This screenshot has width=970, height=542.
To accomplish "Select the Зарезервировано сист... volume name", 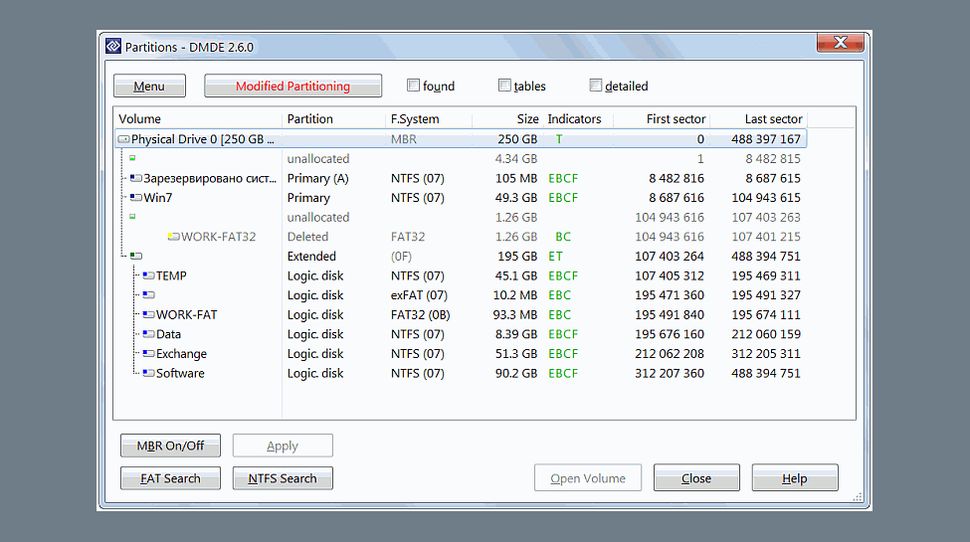I will click(x=210, y=178).
